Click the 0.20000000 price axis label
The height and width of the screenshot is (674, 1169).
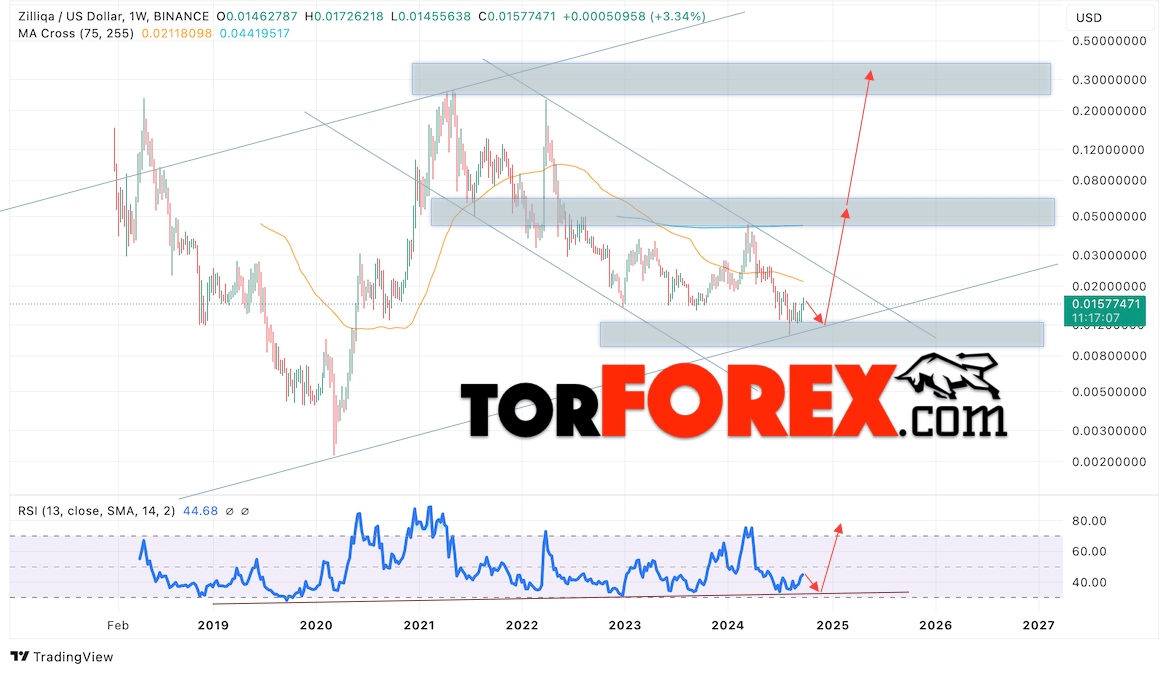[1109, 111]
